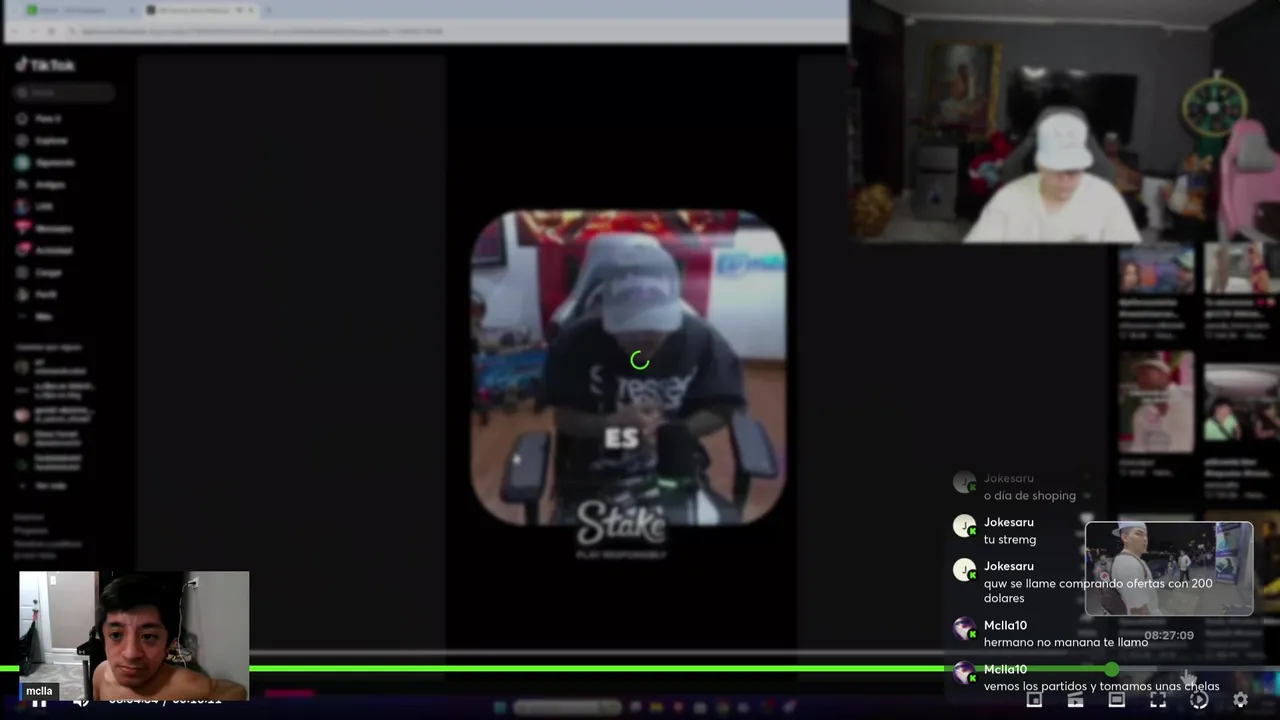Click the Perfil icon in TikTok sidebar

click(x=23, y=294)
